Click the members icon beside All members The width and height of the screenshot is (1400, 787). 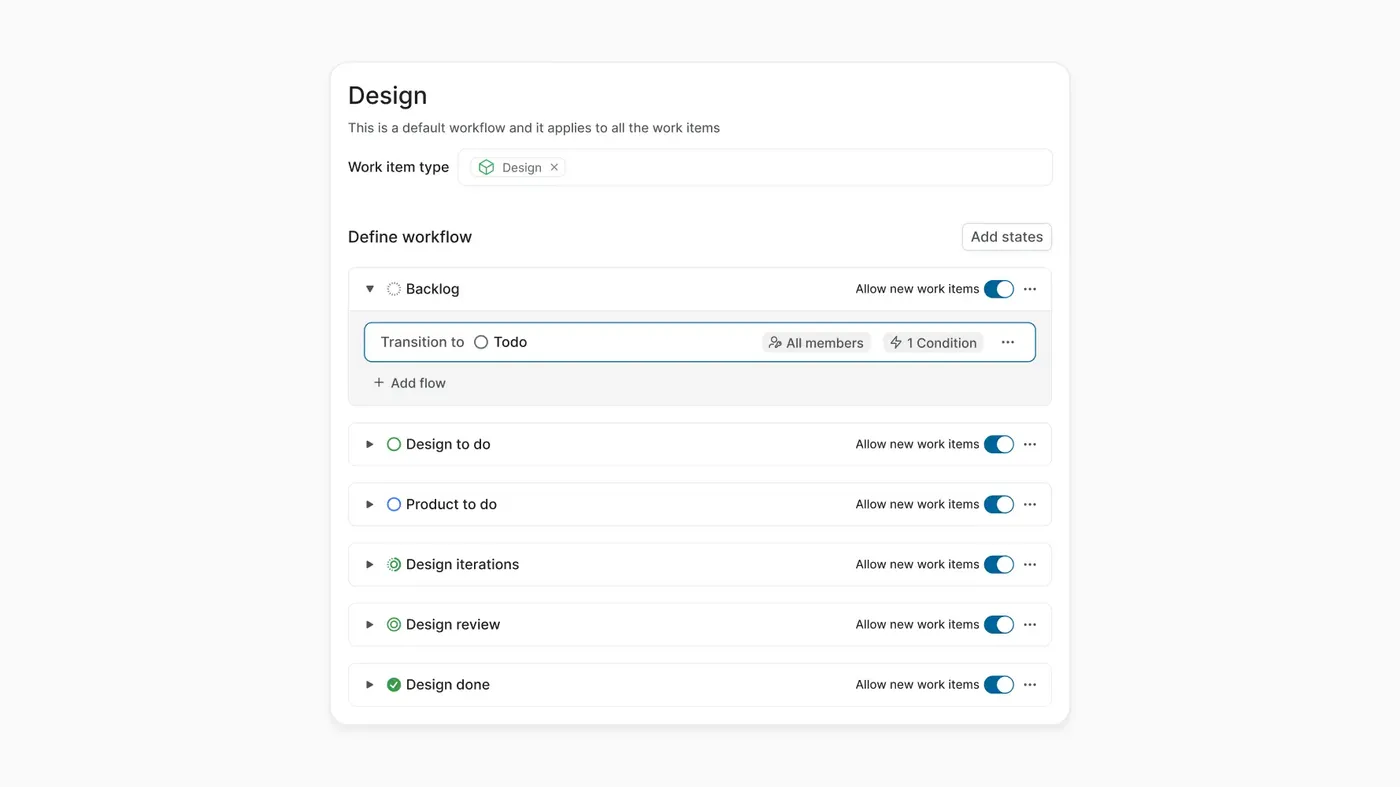pyautogui.click(x=775, y=342)
